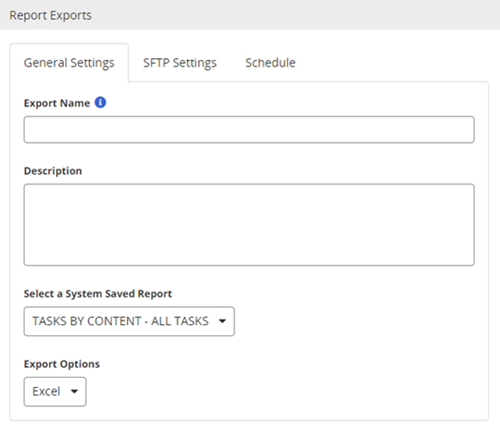The image size is (500, 426).
Task: Click the caret arrow on the saved report dropdown
Action: point(222,321)
